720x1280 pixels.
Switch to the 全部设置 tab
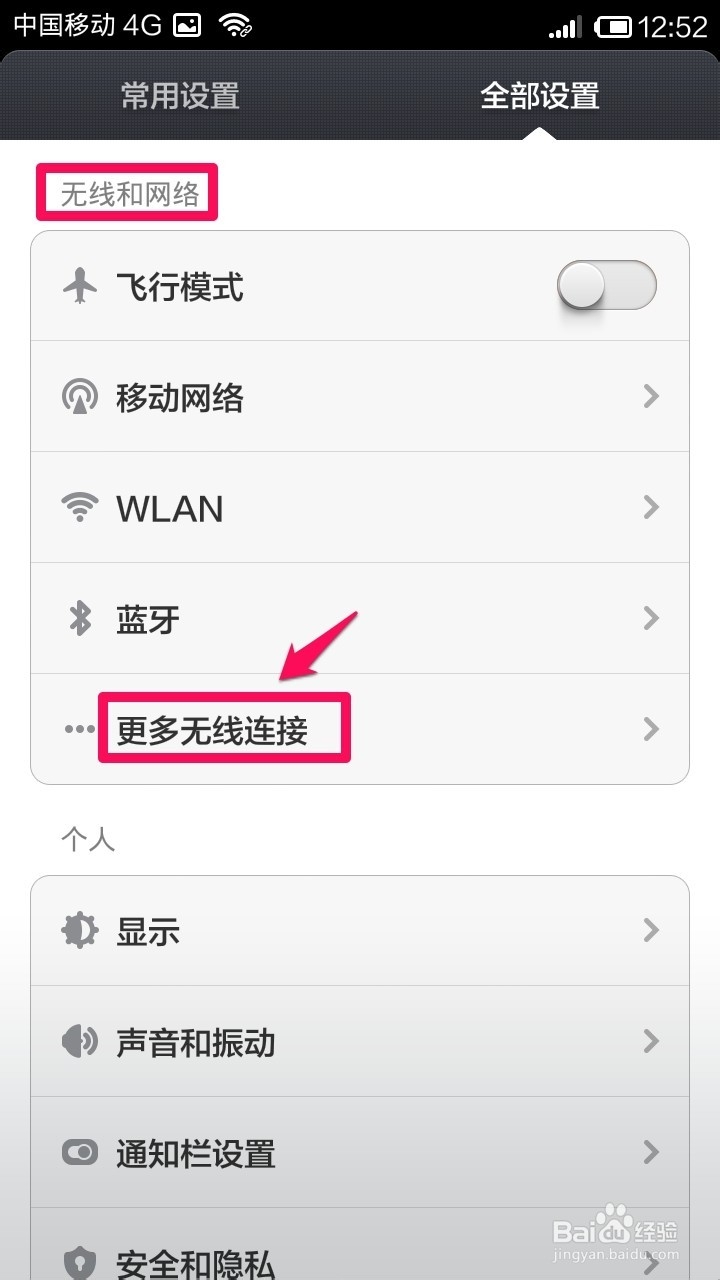[x=540, y=96]
